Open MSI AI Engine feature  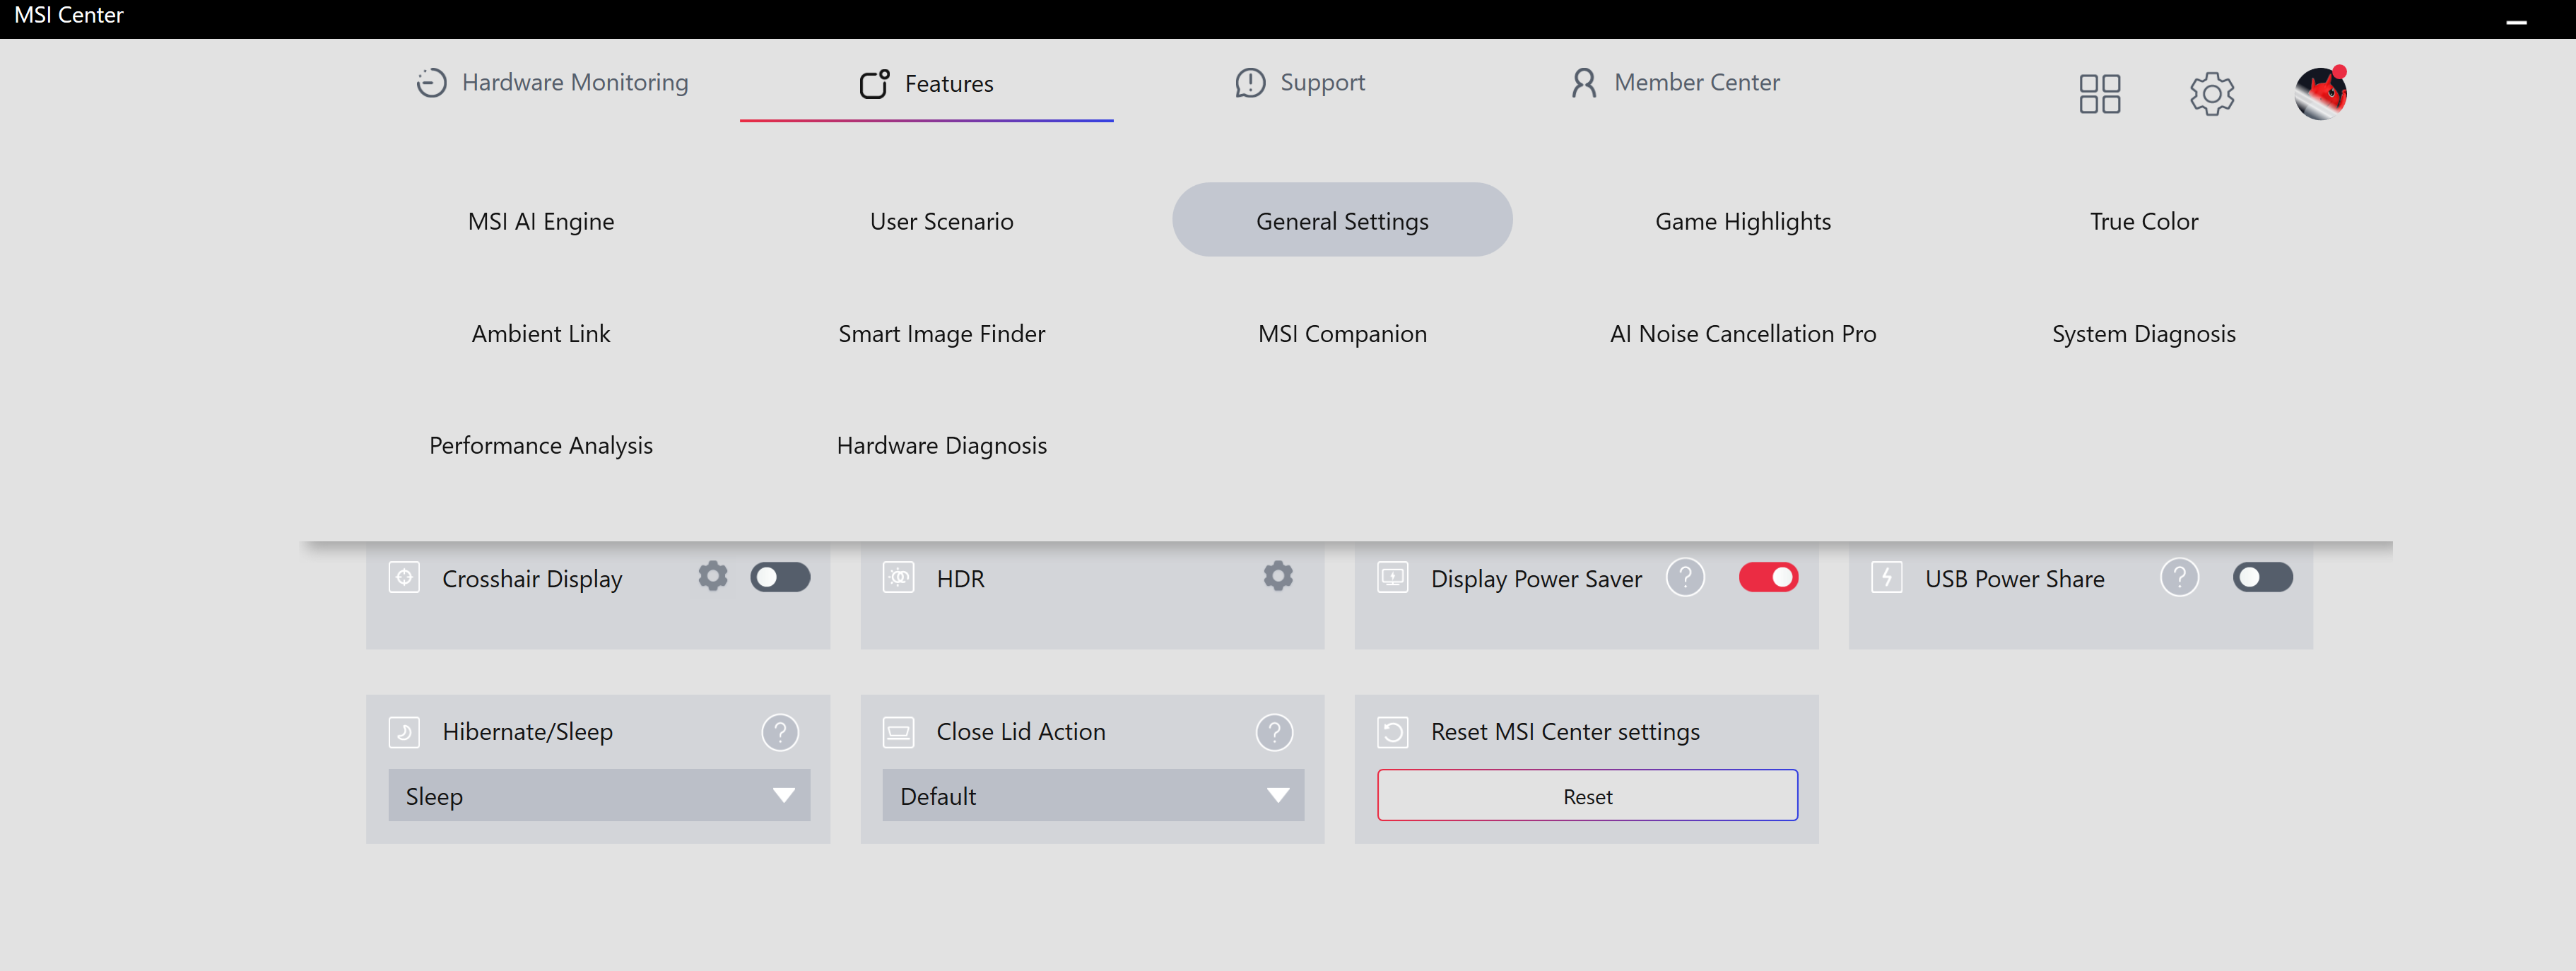coord(540,221)
